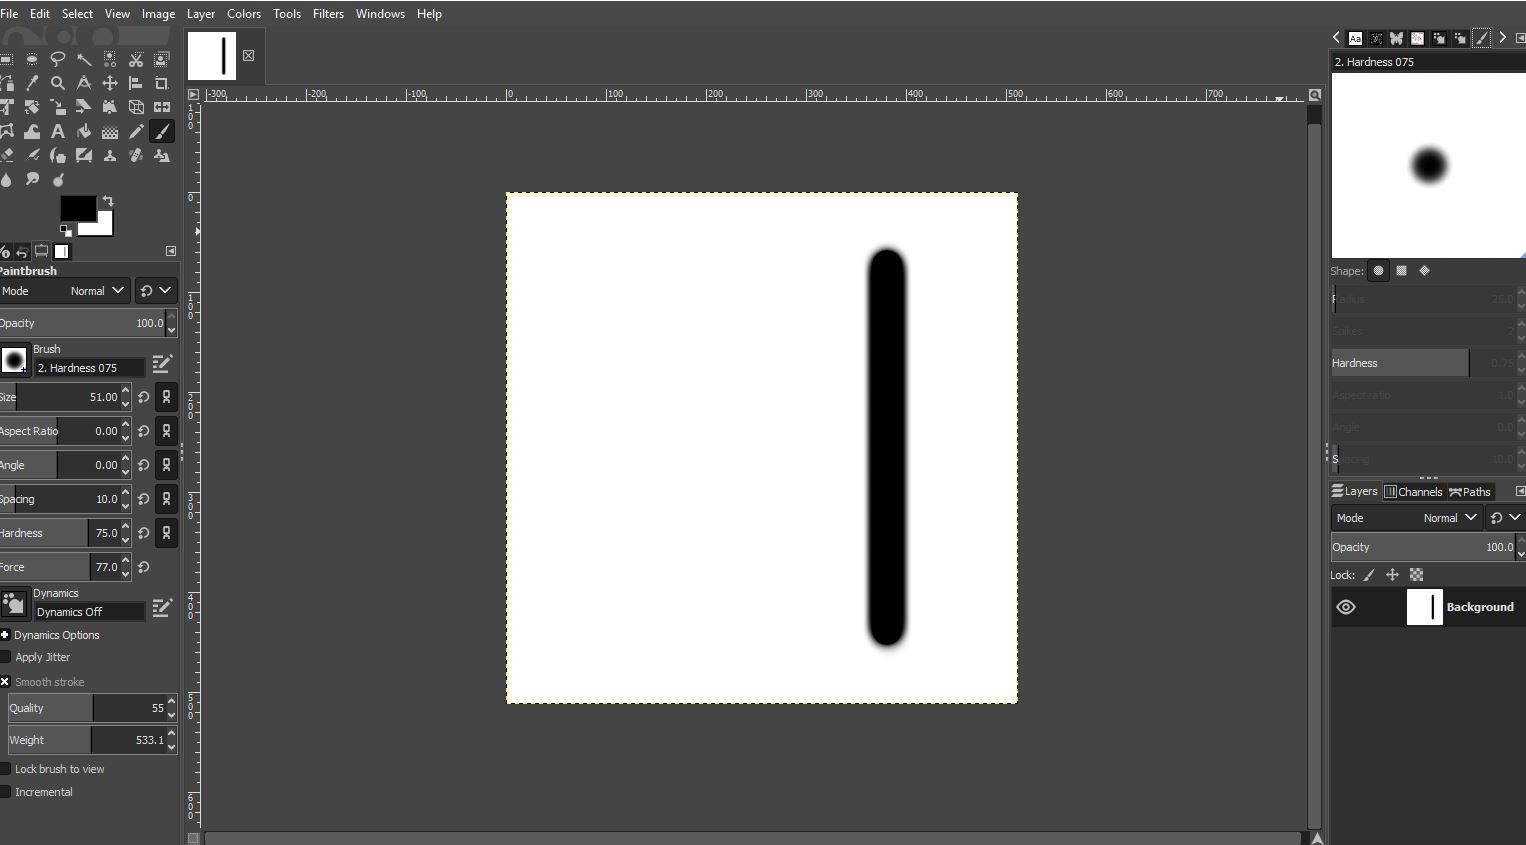Open the Windows menu
Viewport: 1526px width, 845px height.
pos(380,14)
